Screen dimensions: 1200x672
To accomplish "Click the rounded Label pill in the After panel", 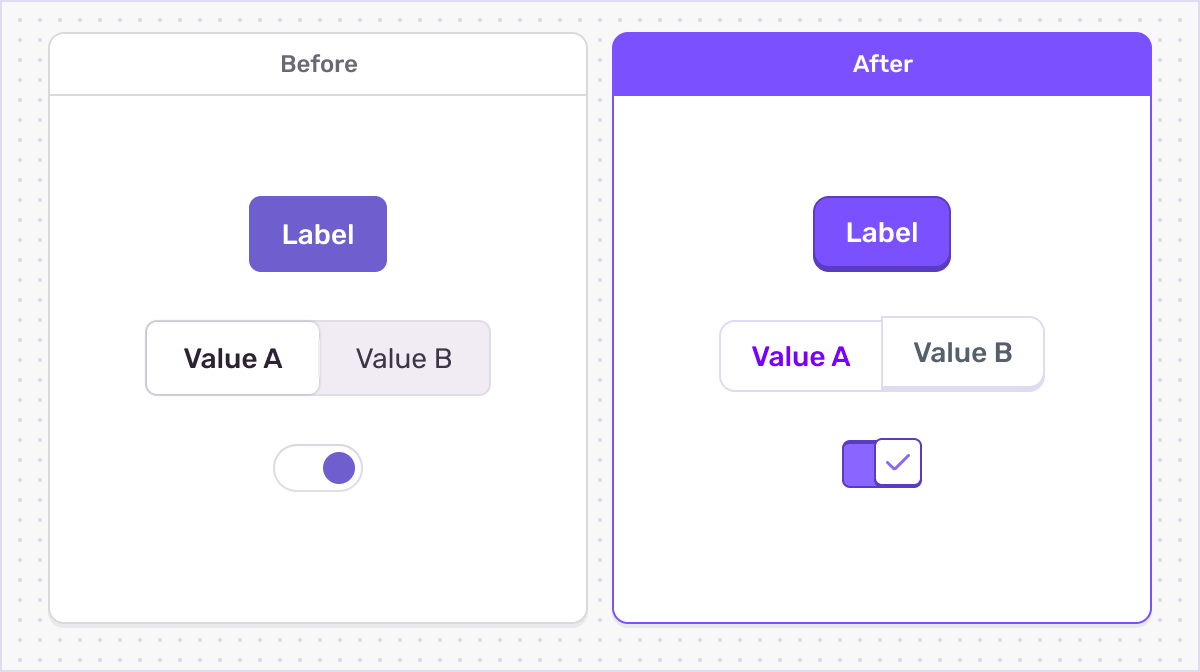I will 881,233.
